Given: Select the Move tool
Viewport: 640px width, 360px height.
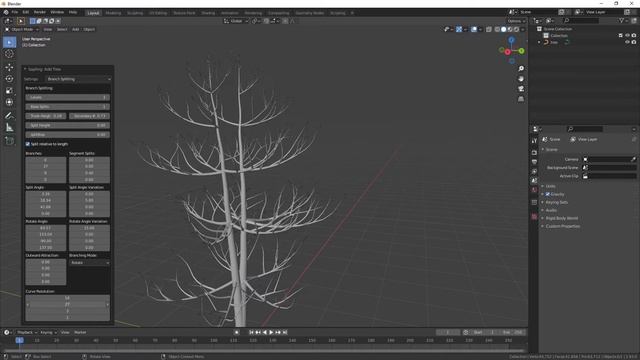Looking at the screenshot, I should tap(9, 67).
